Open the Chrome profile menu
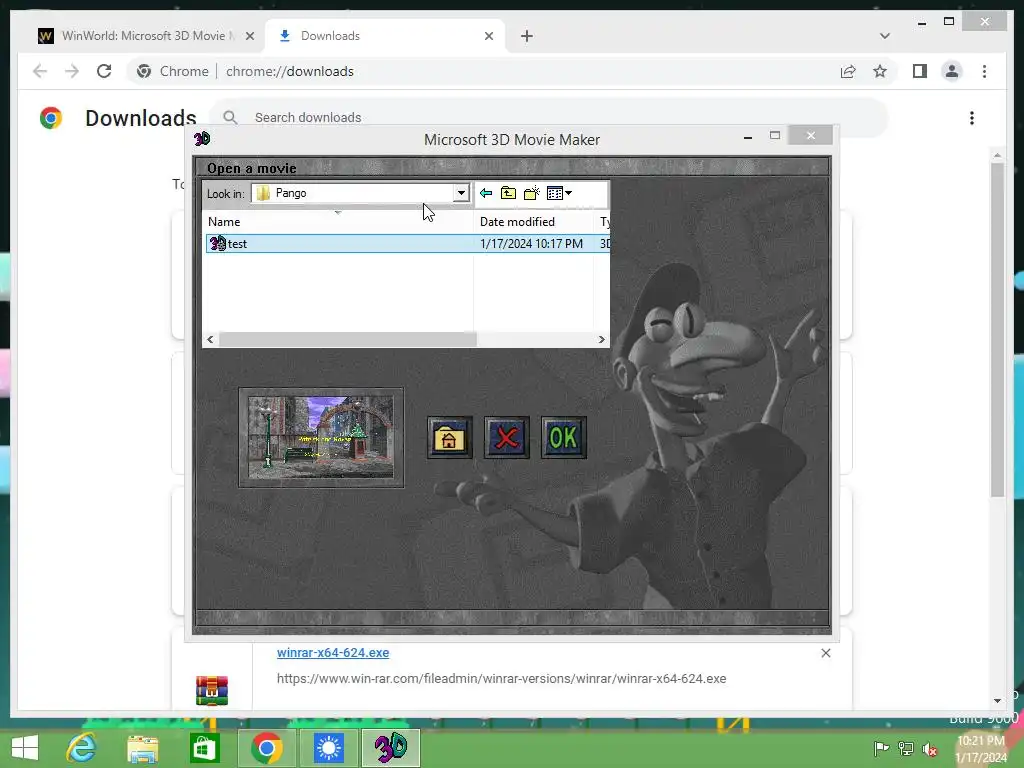 pyautogui.click(x=952, y=71)
